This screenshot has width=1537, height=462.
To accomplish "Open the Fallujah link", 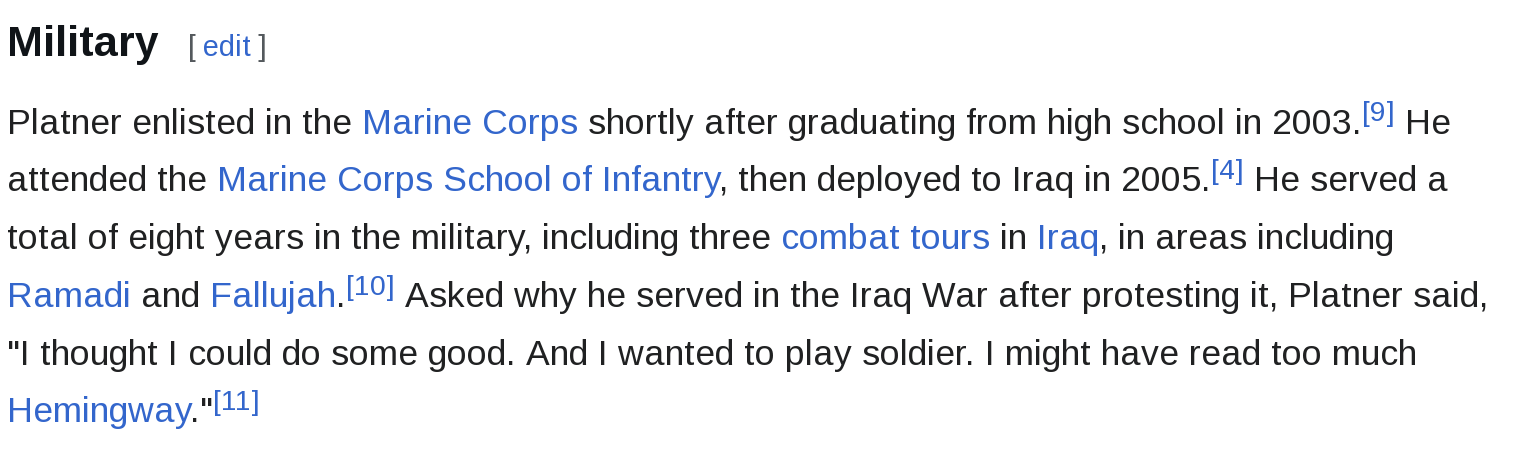I will coord(273,296).
